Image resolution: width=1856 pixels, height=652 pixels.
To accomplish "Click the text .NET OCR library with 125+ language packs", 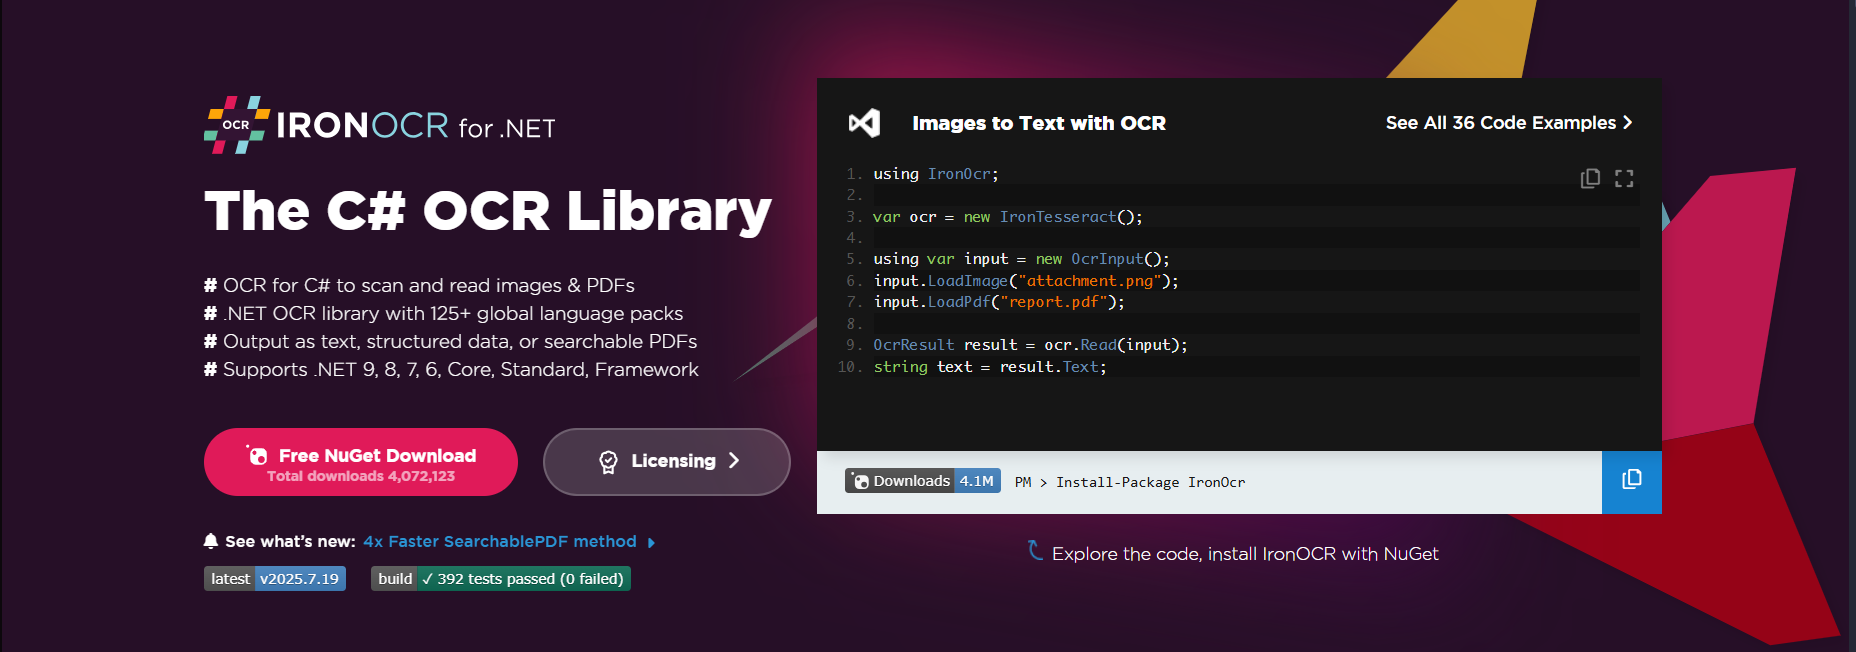I will click(452, 313).
